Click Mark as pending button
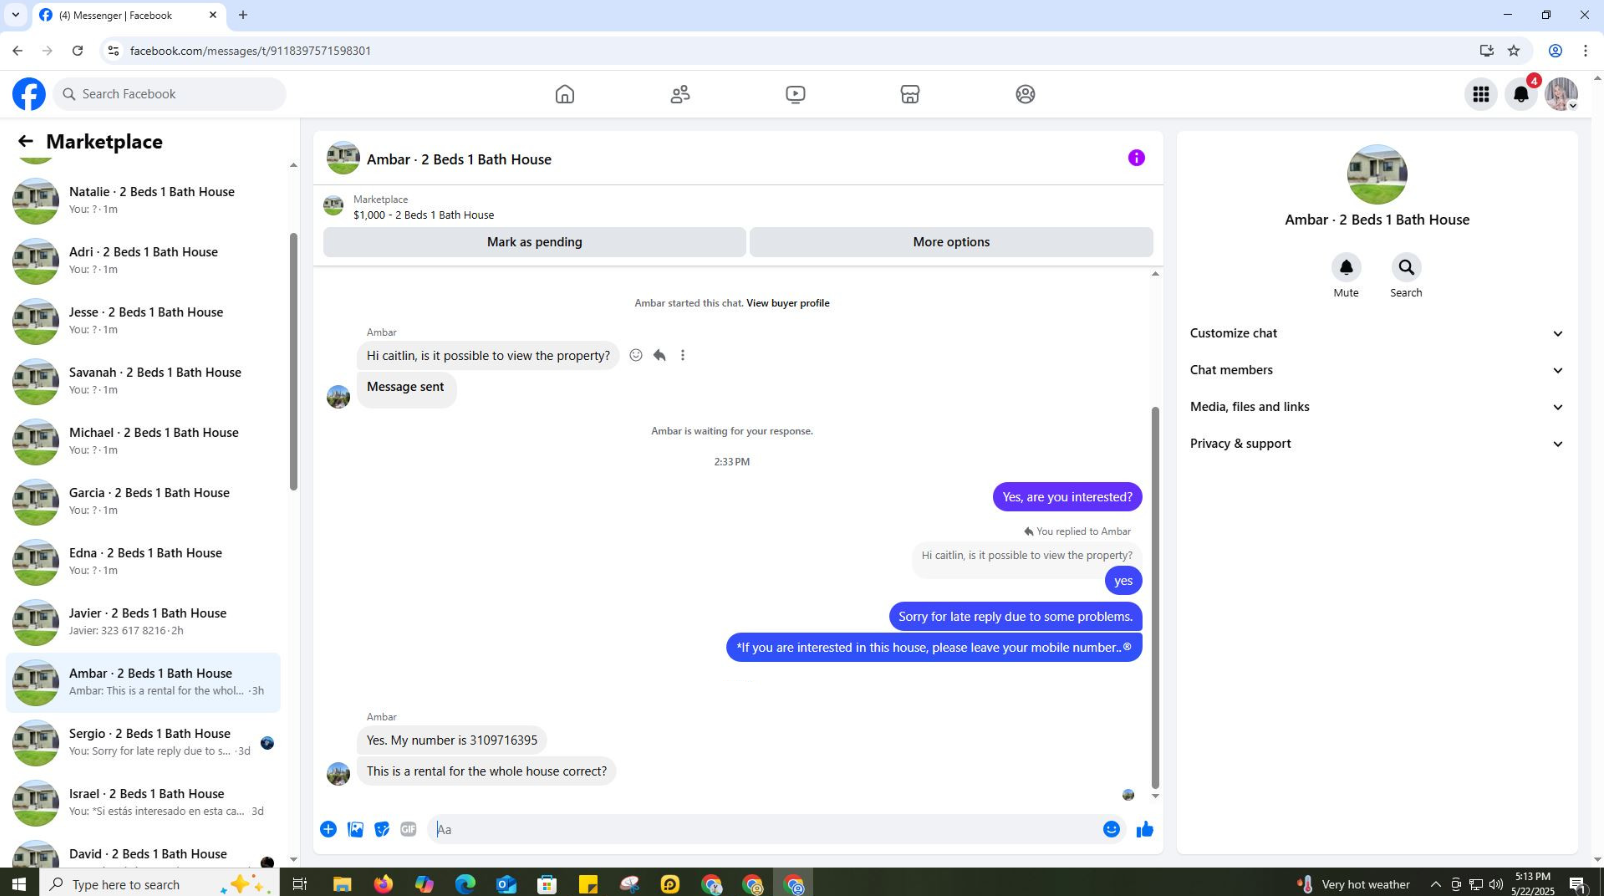 coord(534,242)
